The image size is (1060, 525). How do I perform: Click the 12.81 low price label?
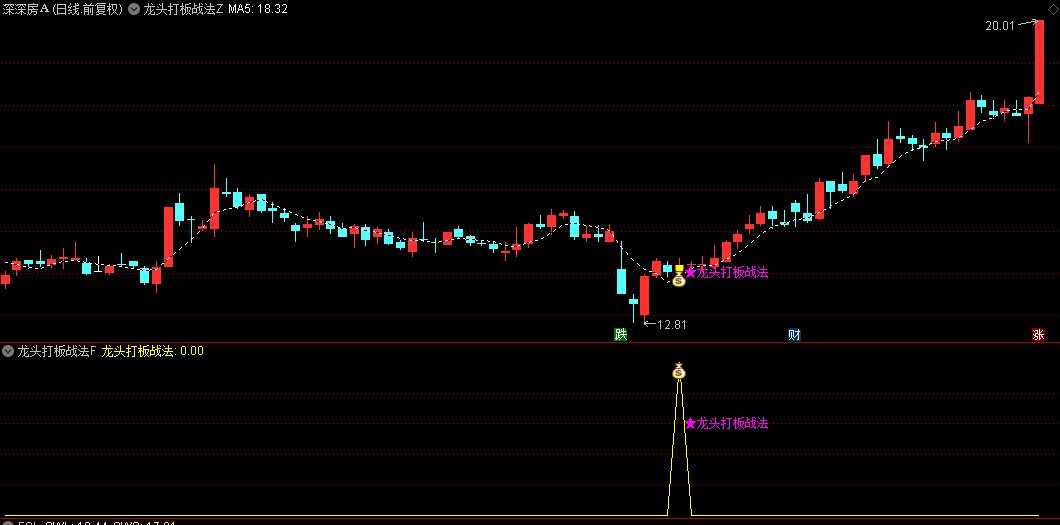pyautogui.click(x=672, y=324)
